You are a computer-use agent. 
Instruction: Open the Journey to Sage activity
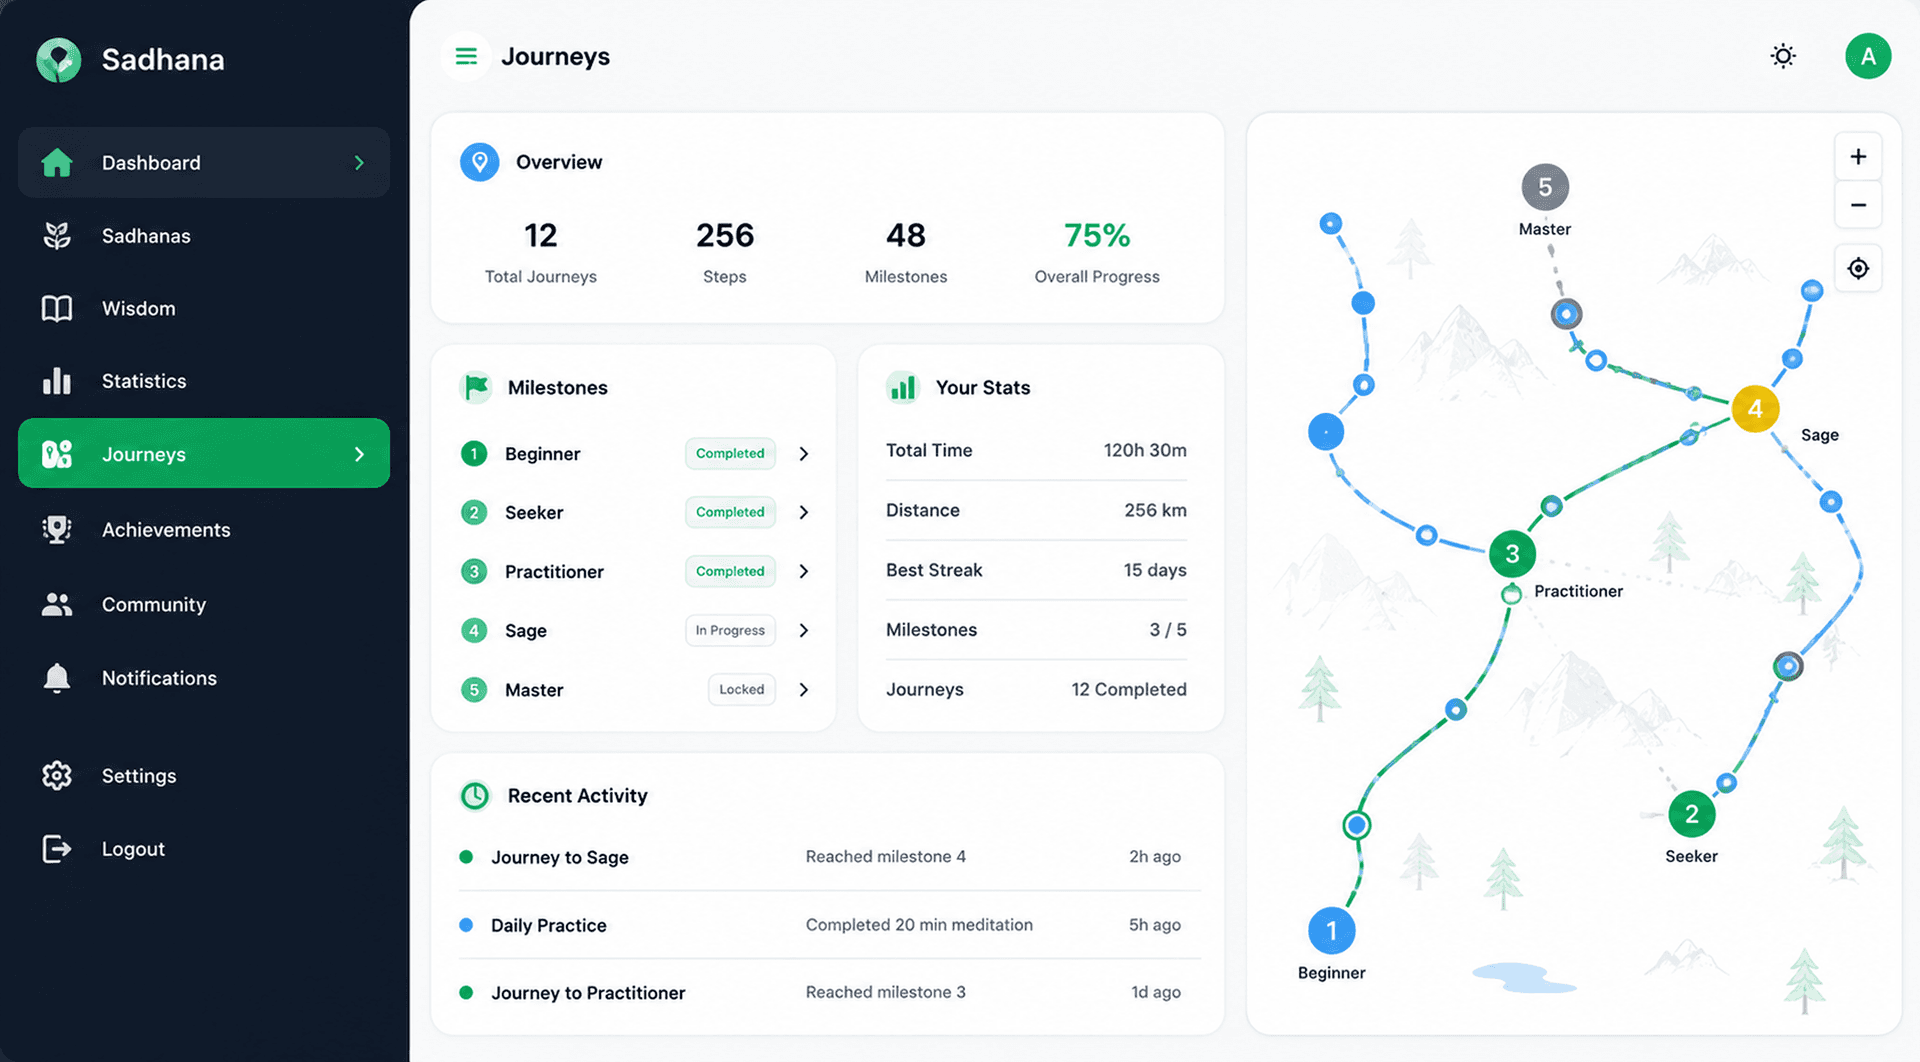pos(829,857)
